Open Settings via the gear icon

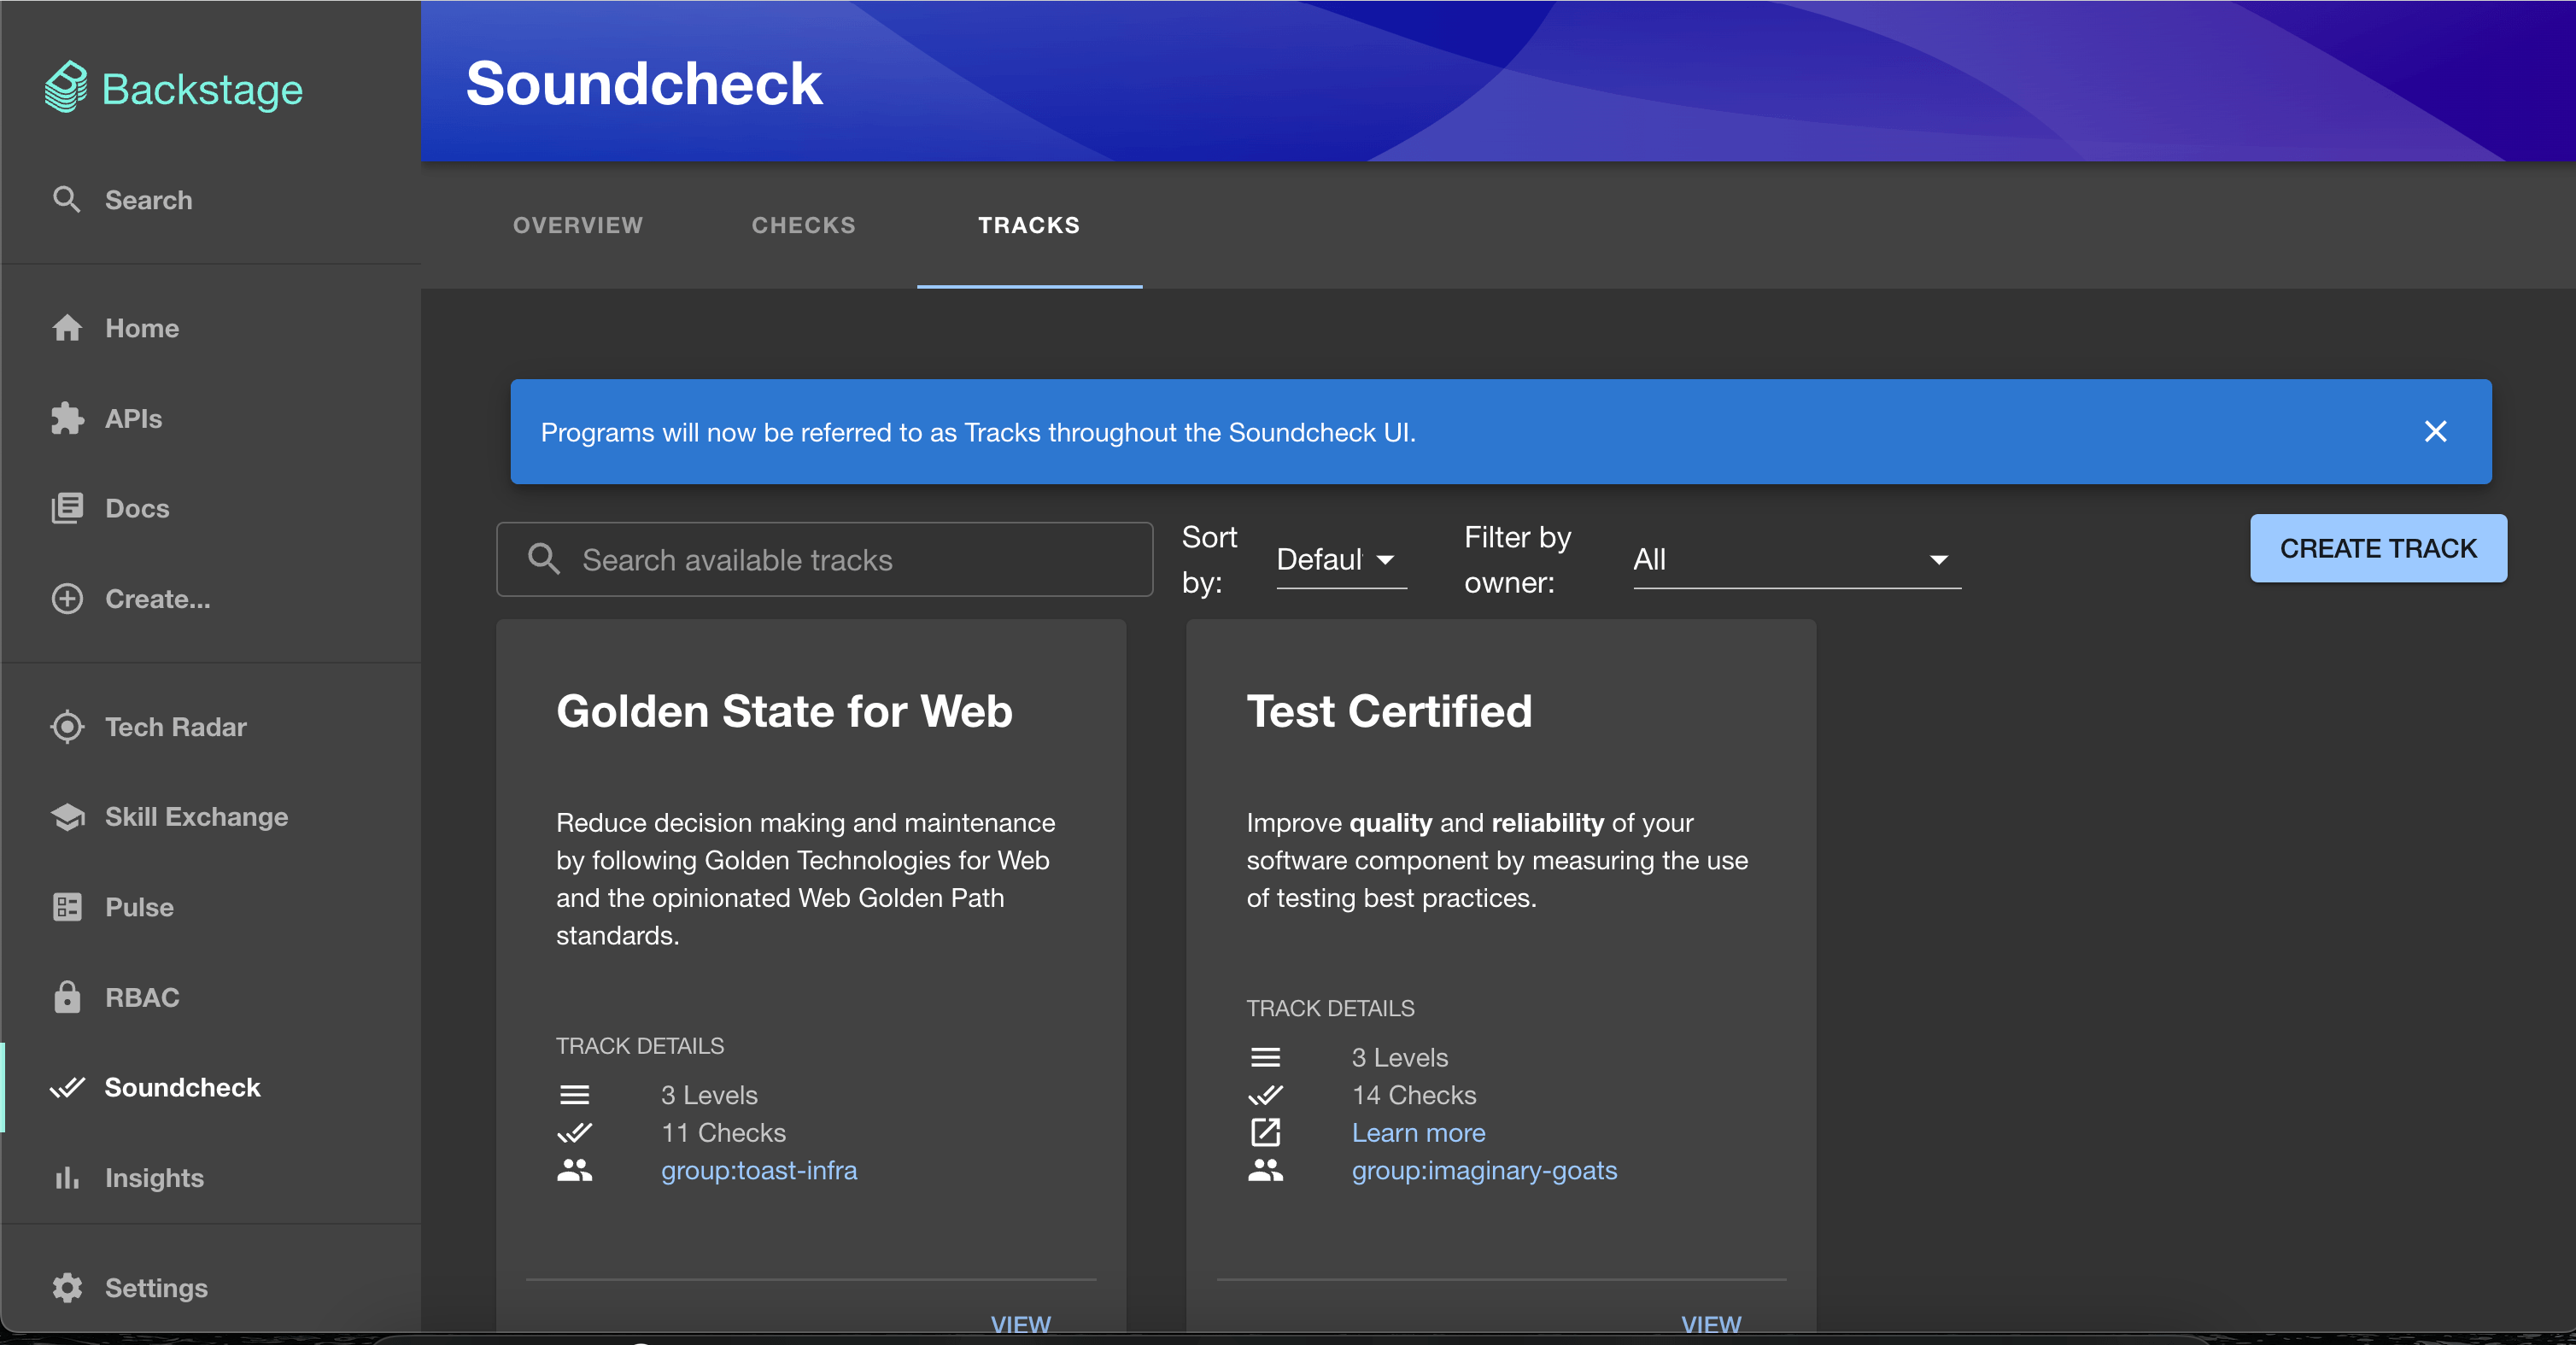click(x=67, y=1287)
